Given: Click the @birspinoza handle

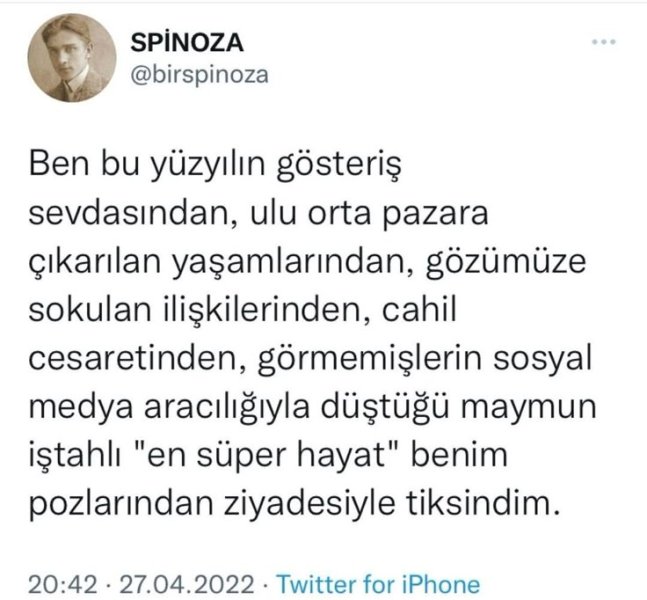Looking at the screenshot, I should [200, 76].
